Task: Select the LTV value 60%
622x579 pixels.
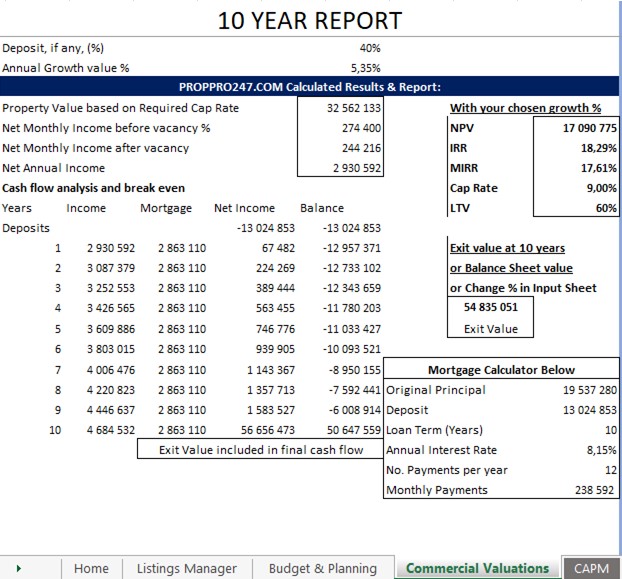Action: pos(607,208)
